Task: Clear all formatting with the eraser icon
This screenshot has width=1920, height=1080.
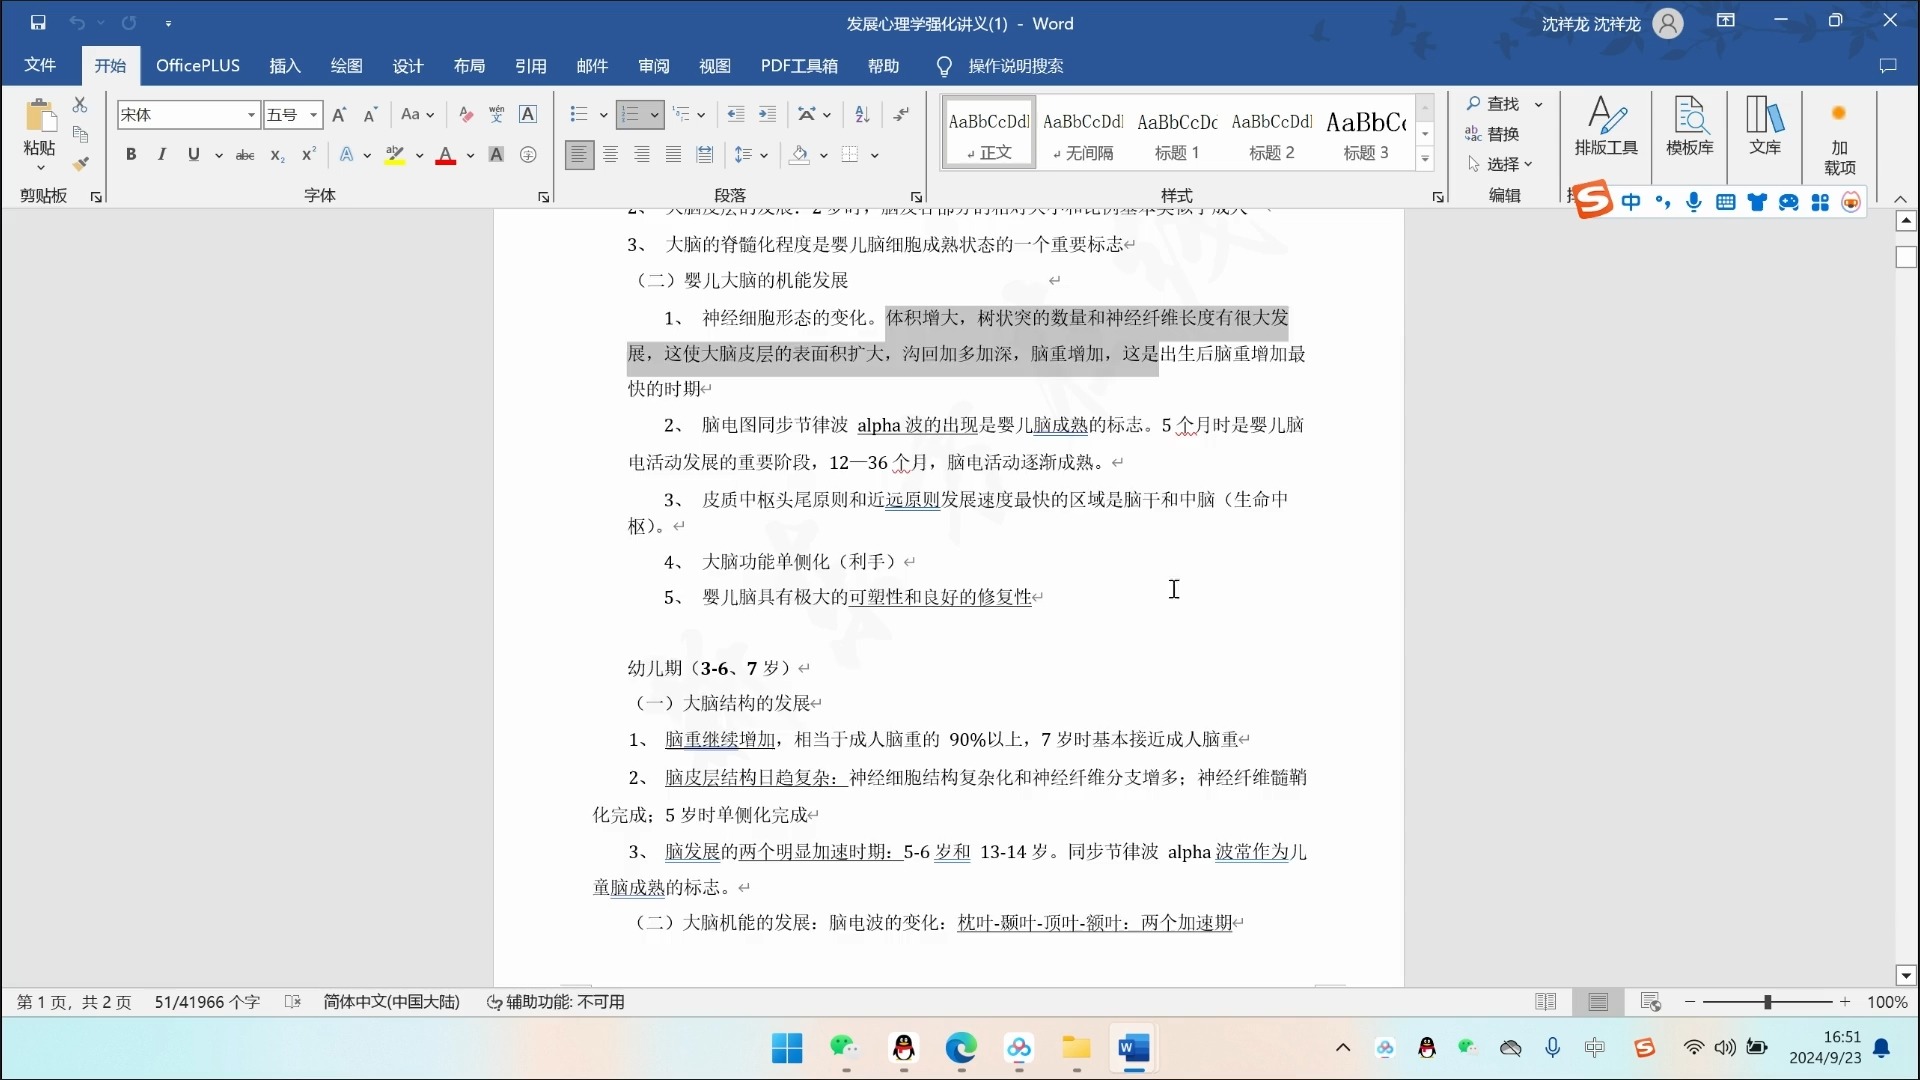Action: tap(465, 114)
